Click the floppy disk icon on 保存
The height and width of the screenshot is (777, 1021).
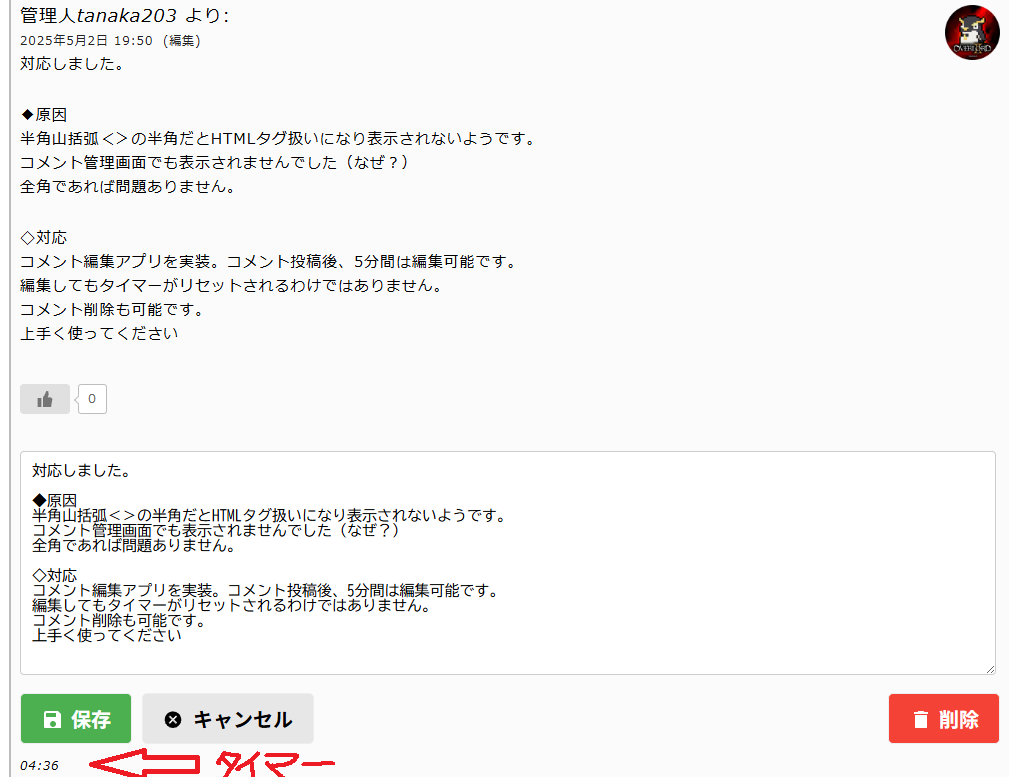[52, 719]
